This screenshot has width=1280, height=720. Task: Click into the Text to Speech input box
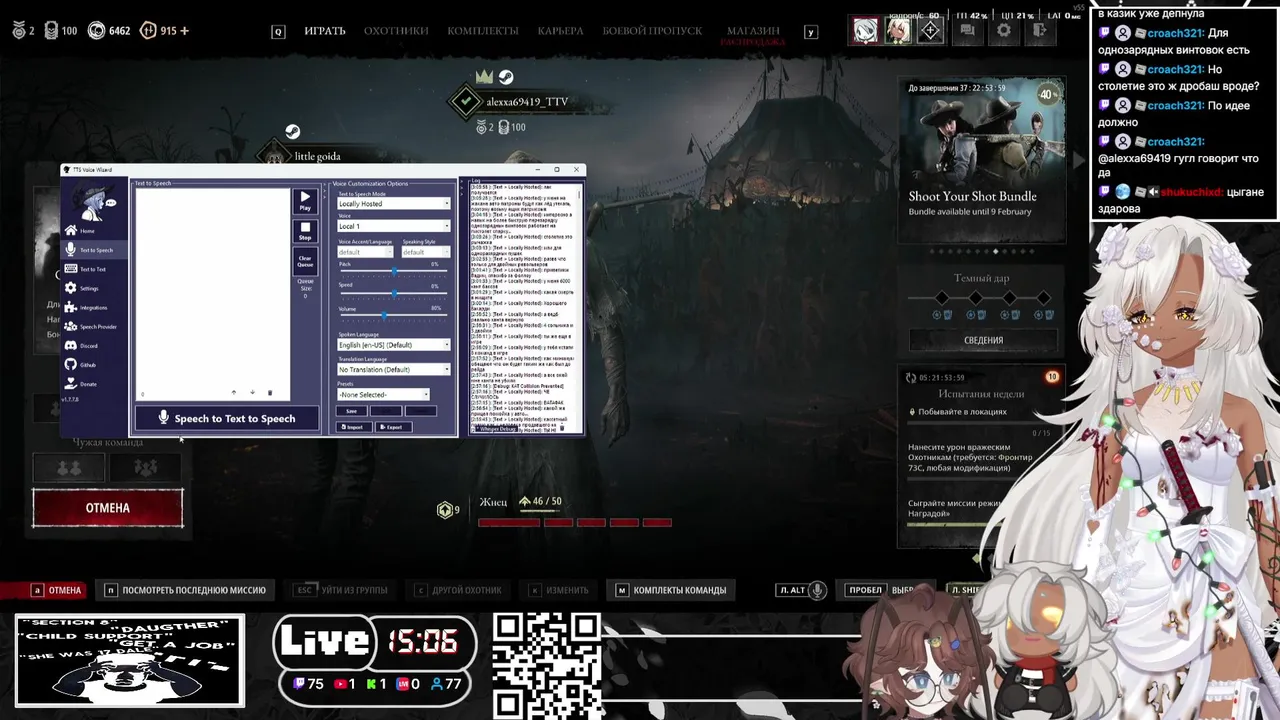coord(212,292)
